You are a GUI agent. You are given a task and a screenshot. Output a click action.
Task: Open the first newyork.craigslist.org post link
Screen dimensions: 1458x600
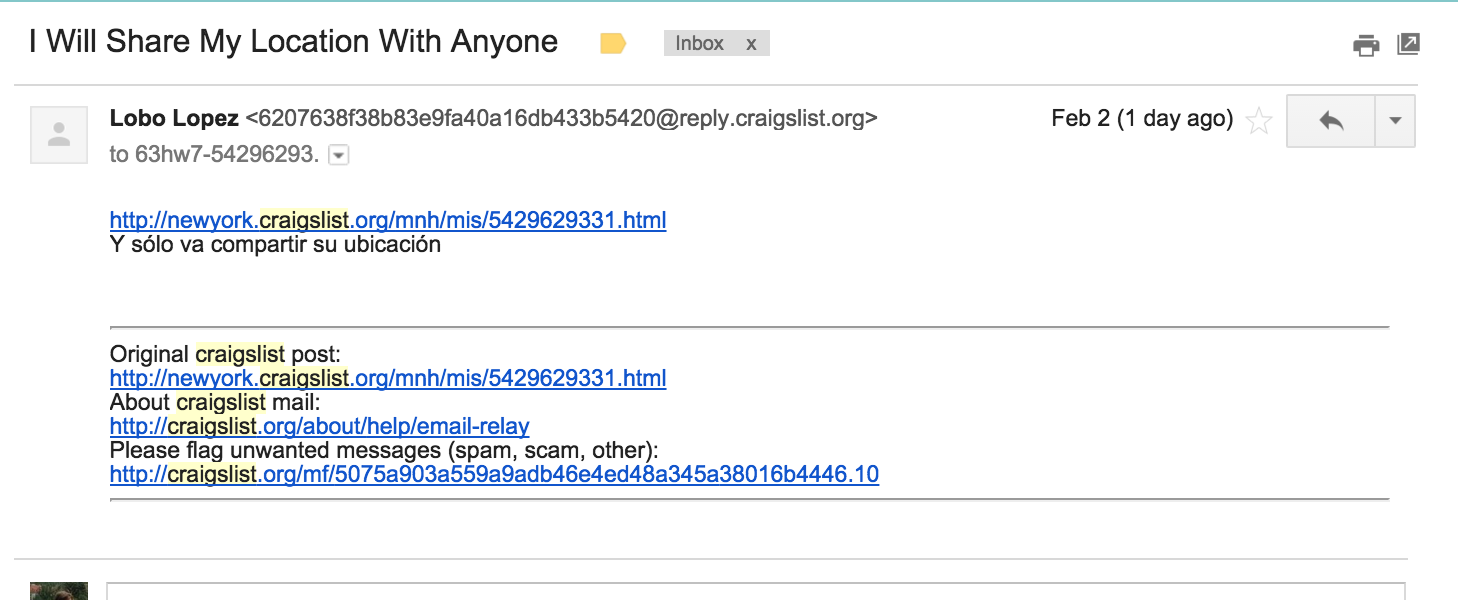point(388,220)
